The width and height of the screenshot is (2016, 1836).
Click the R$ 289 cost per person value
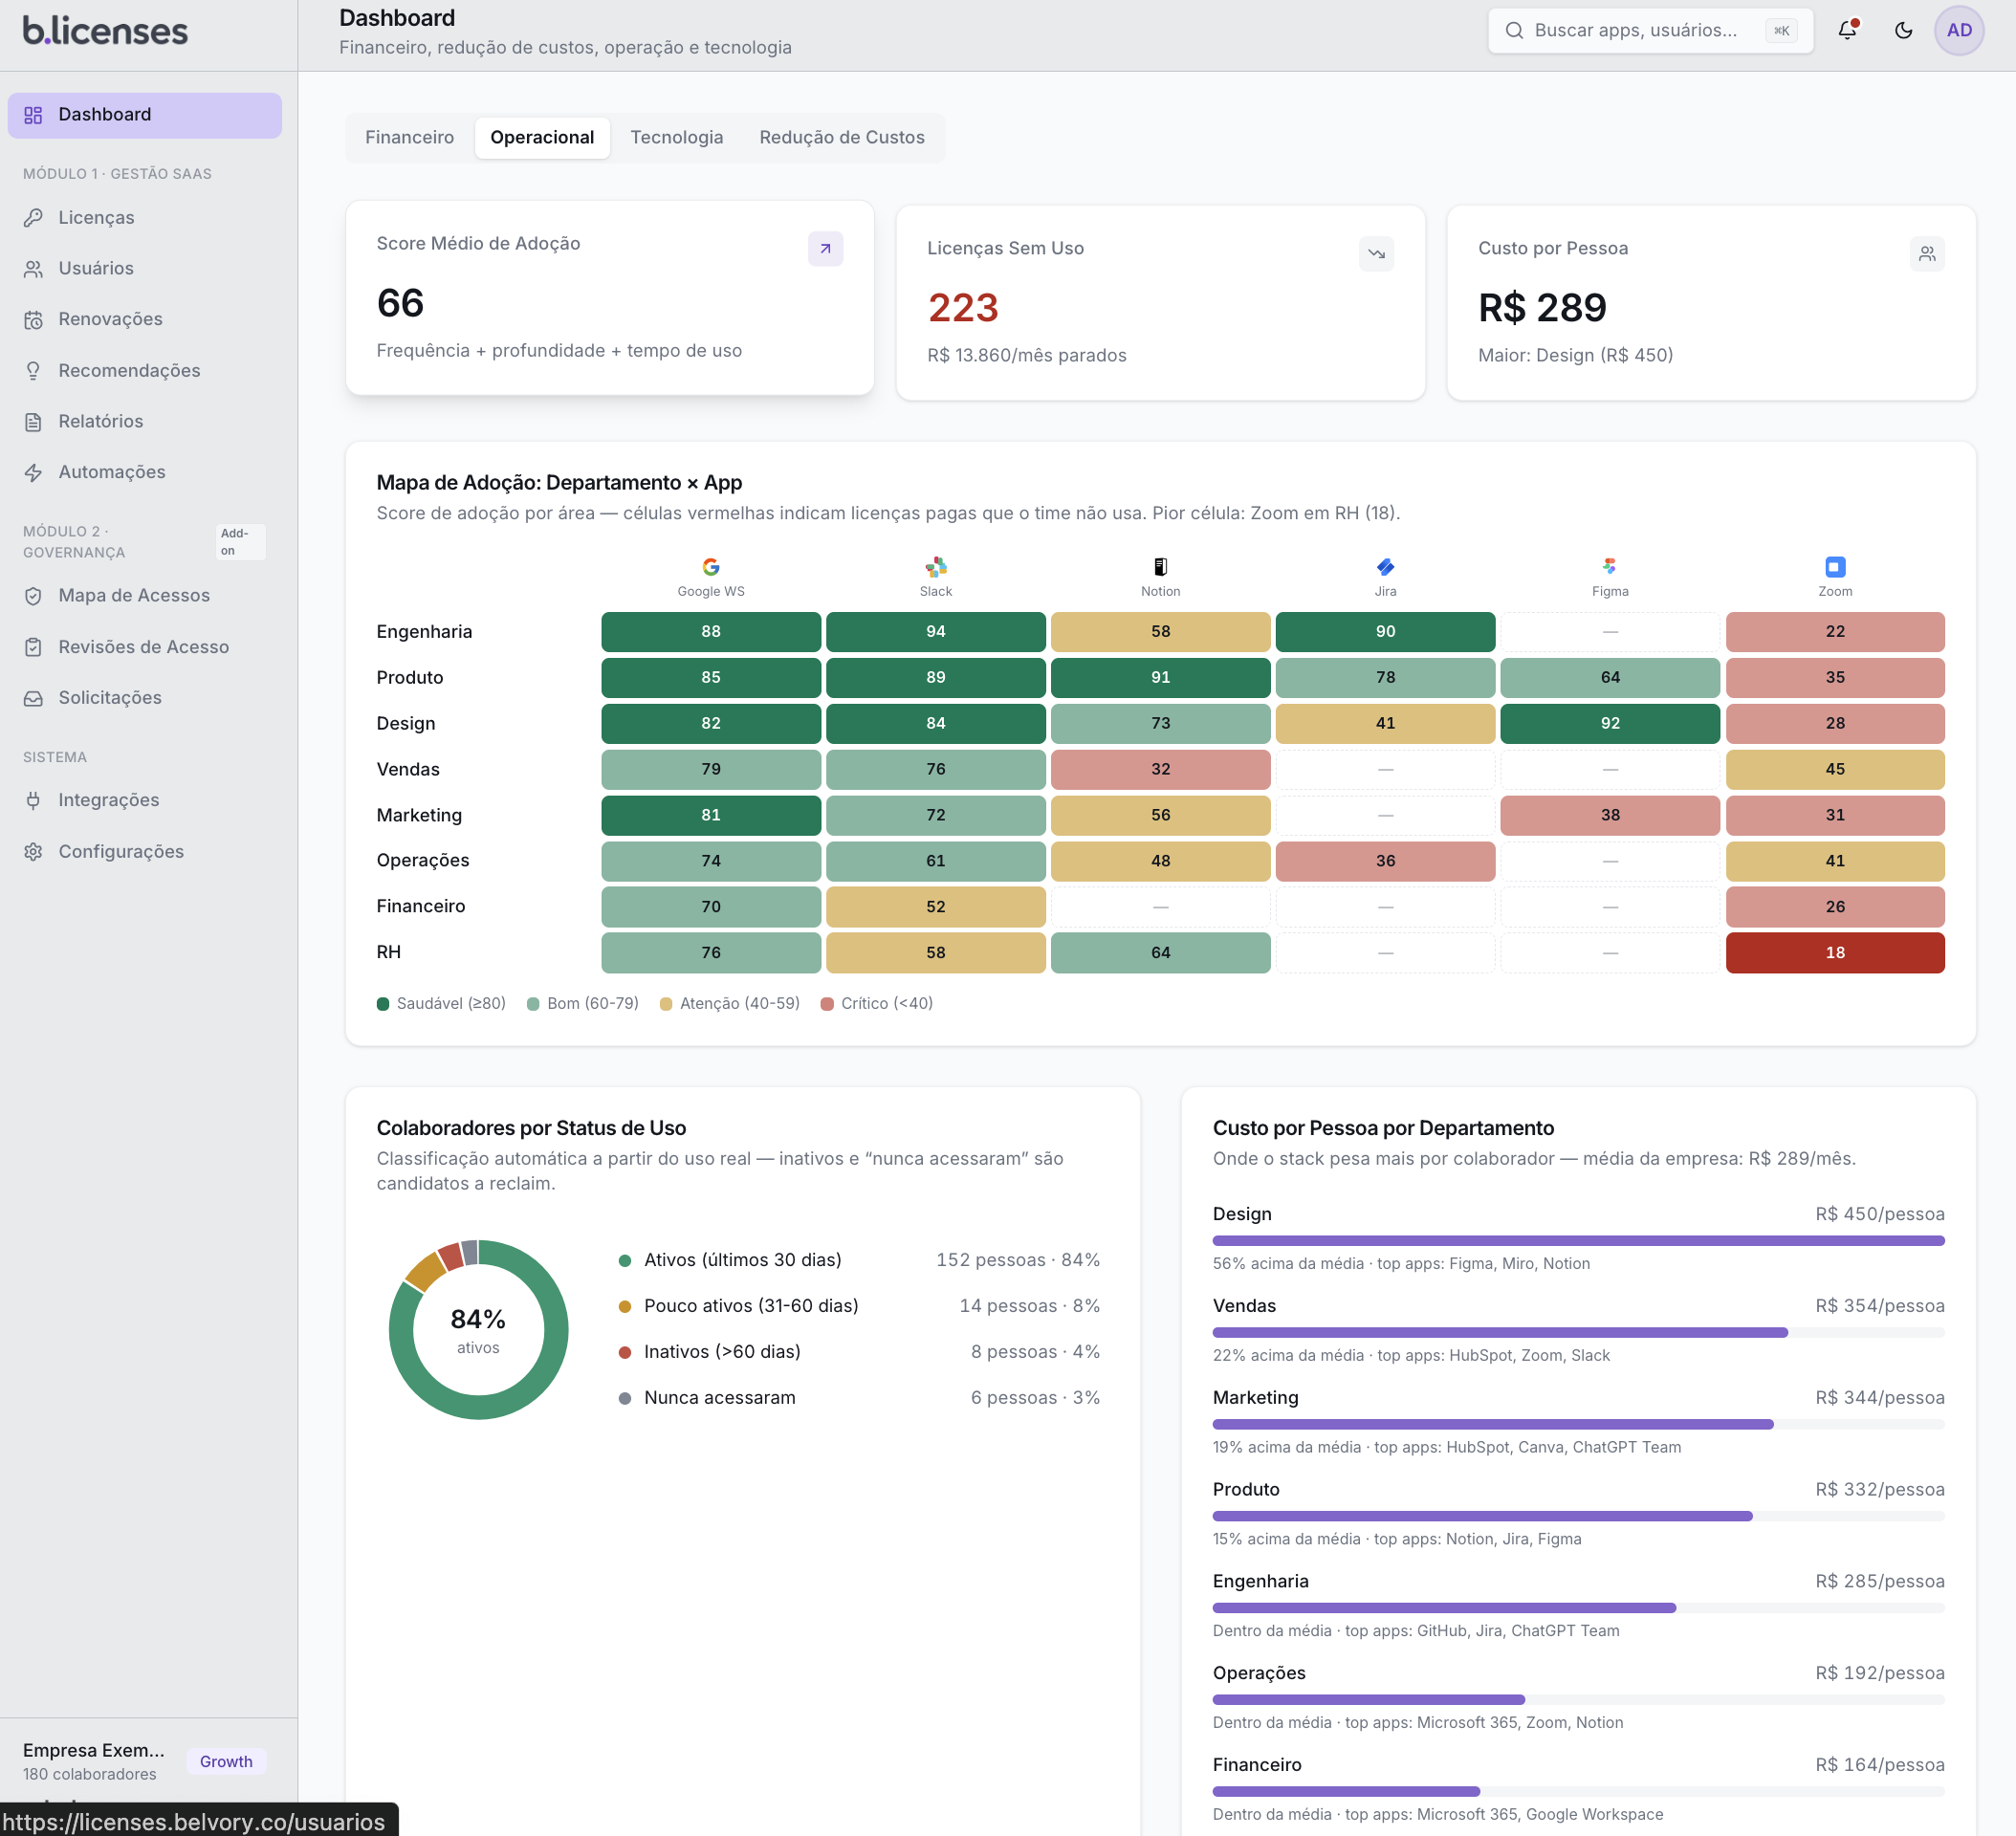[1542, 308]
